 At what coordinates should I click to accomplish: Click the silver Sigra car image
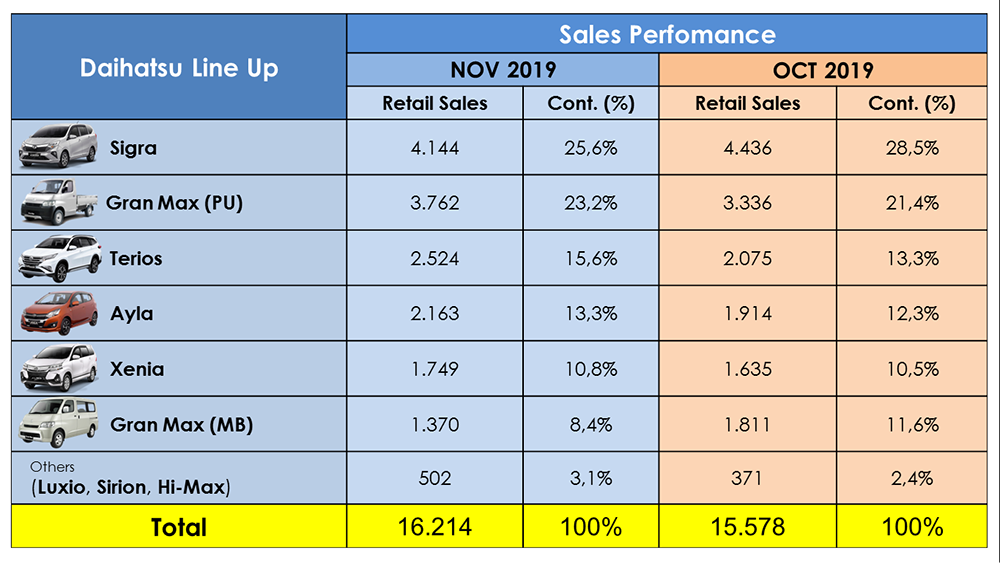point(58,146)
